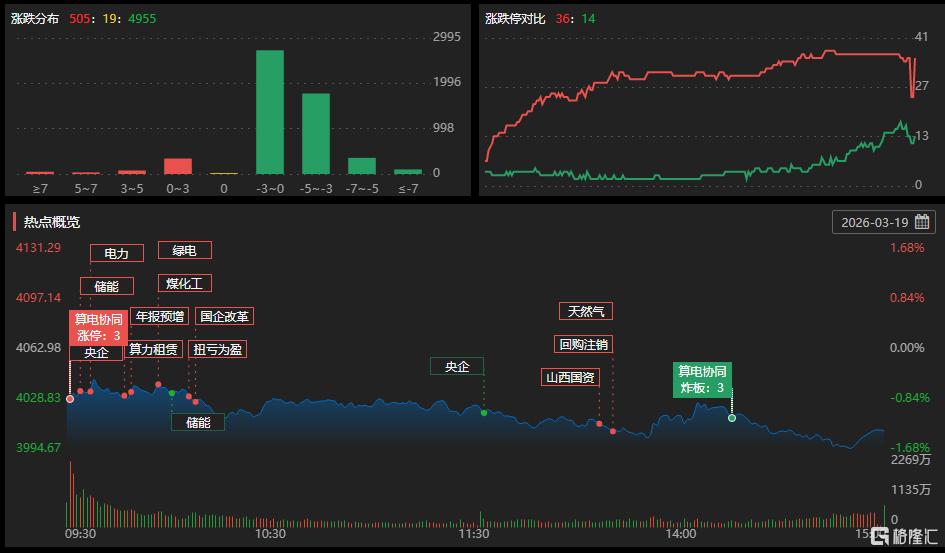The height and width of the screenshot is (553, 945).
Task: Click the 煤化工 hotspot tag
Action: pos(184,283)
